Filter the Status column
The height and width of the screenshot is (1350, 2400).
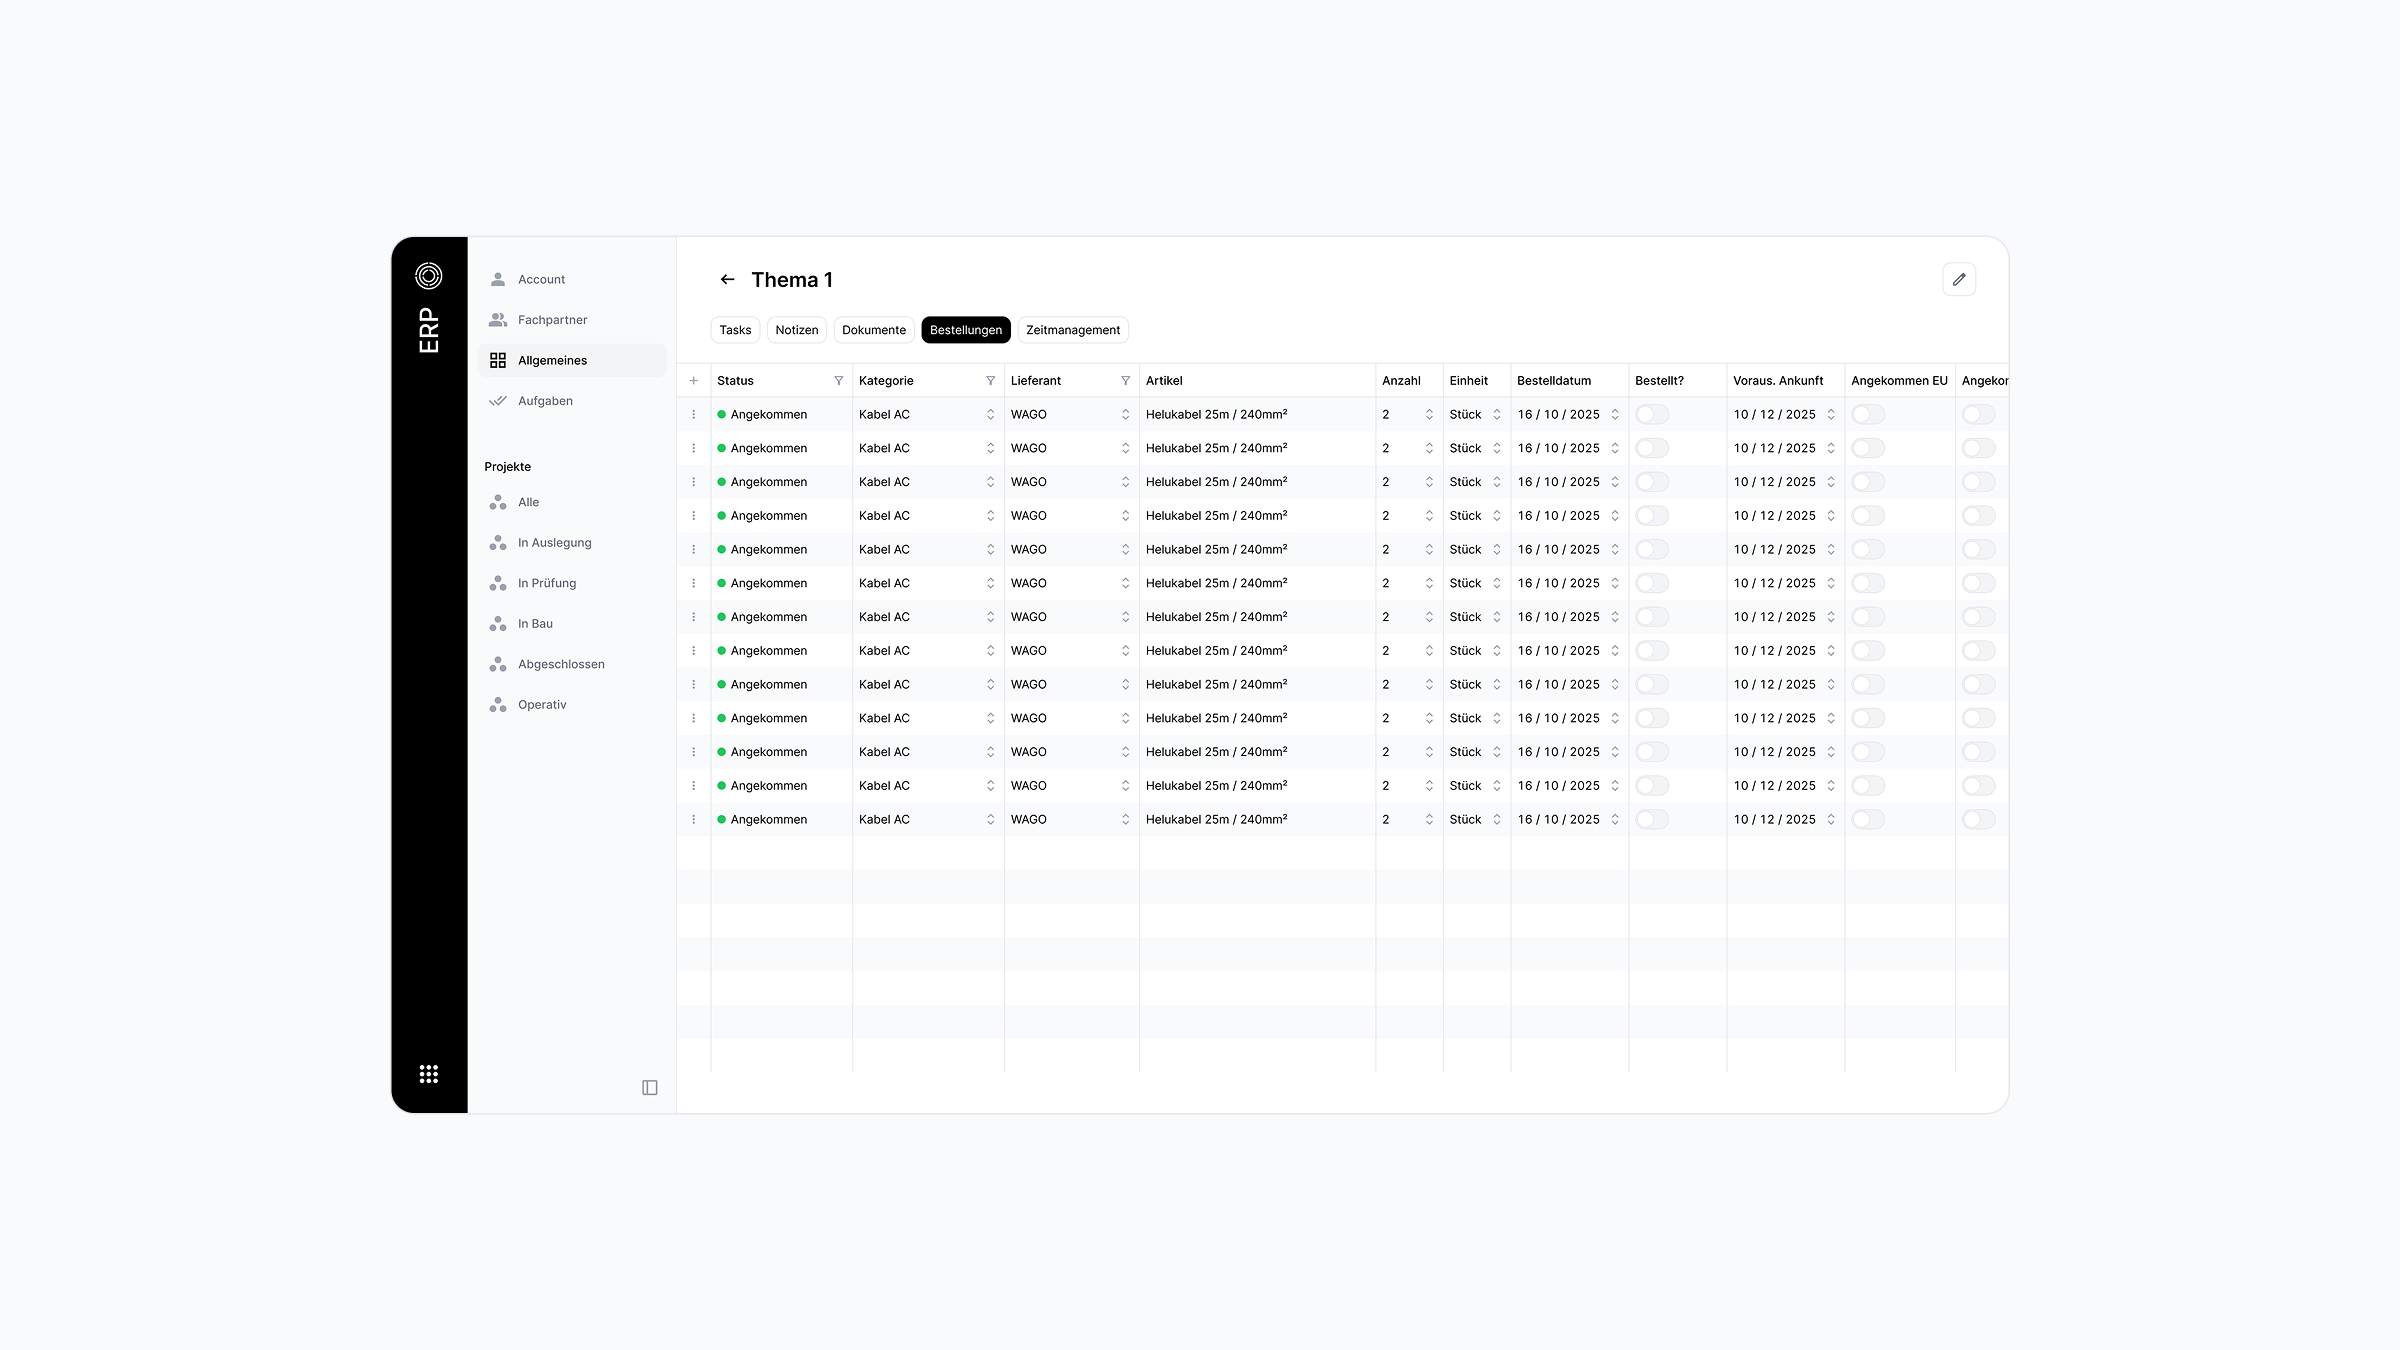pyautogui.click(x=838, y=381)
